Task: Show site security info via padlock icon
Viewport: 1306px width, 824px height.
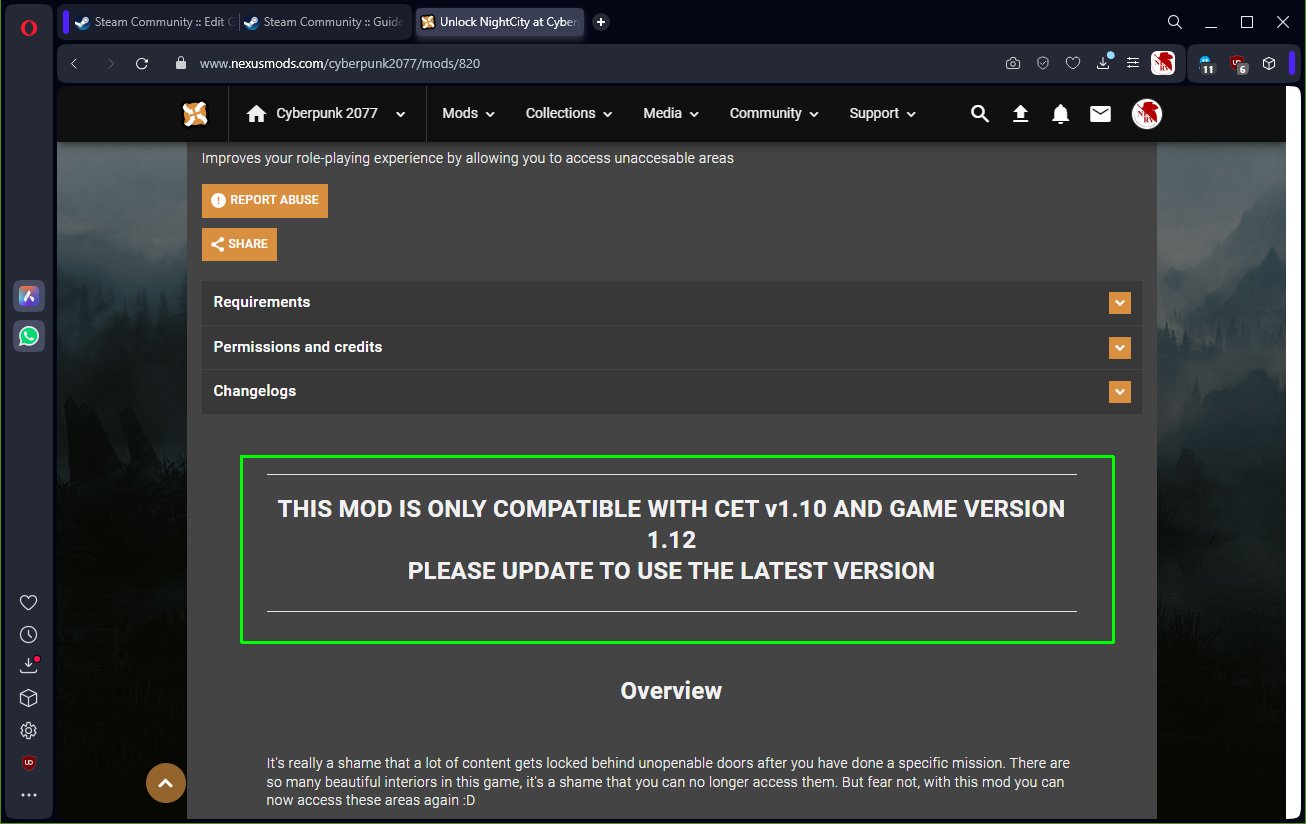Action: point(181,63)
